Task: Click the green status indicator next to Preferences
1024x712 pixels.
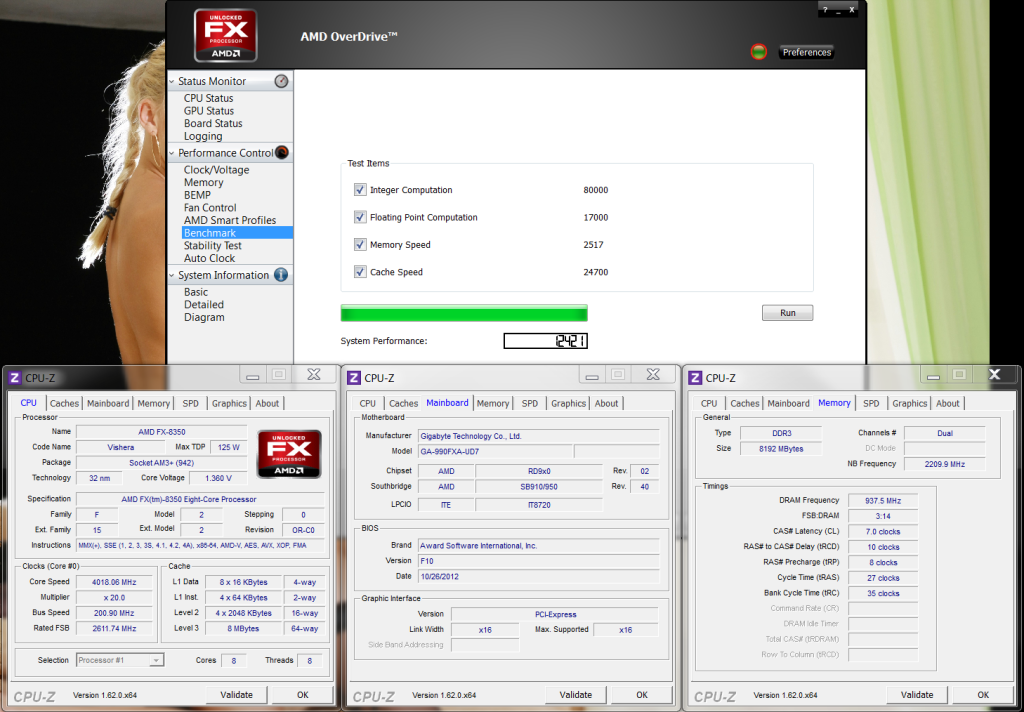Action: 758,52
